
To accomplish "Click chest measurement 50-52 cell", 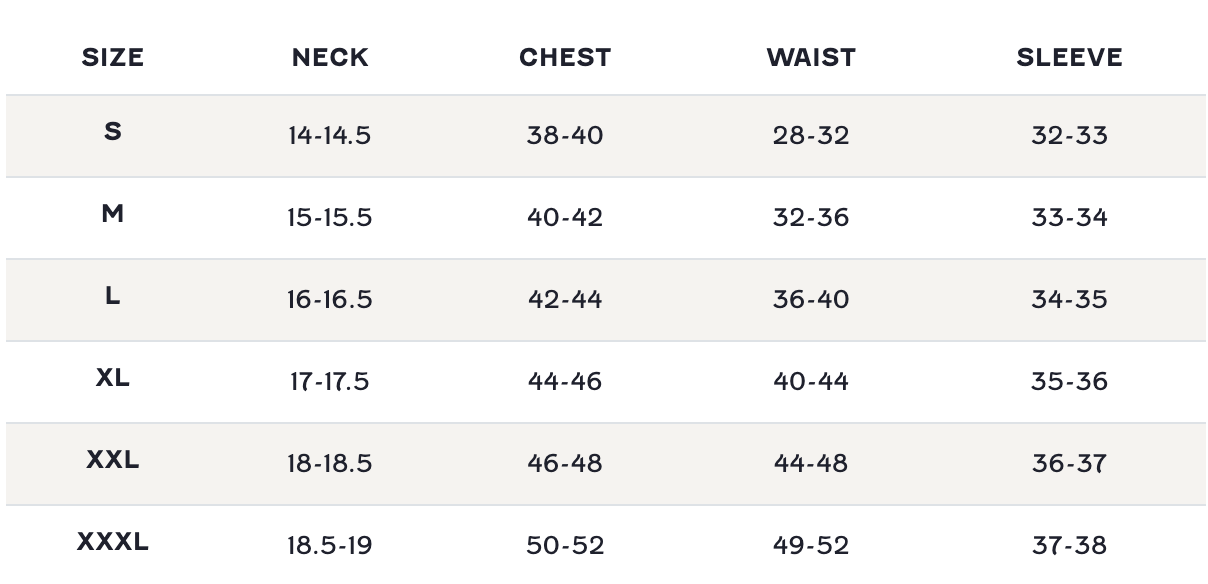I will point(565,546).
